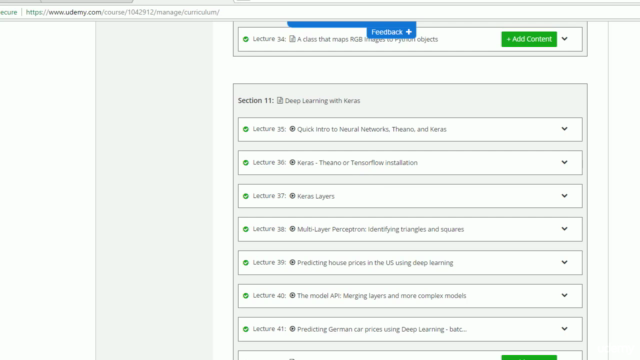Click 'Predicting house prices in the US' title
The image size is (640, 360).
point(375,262)
